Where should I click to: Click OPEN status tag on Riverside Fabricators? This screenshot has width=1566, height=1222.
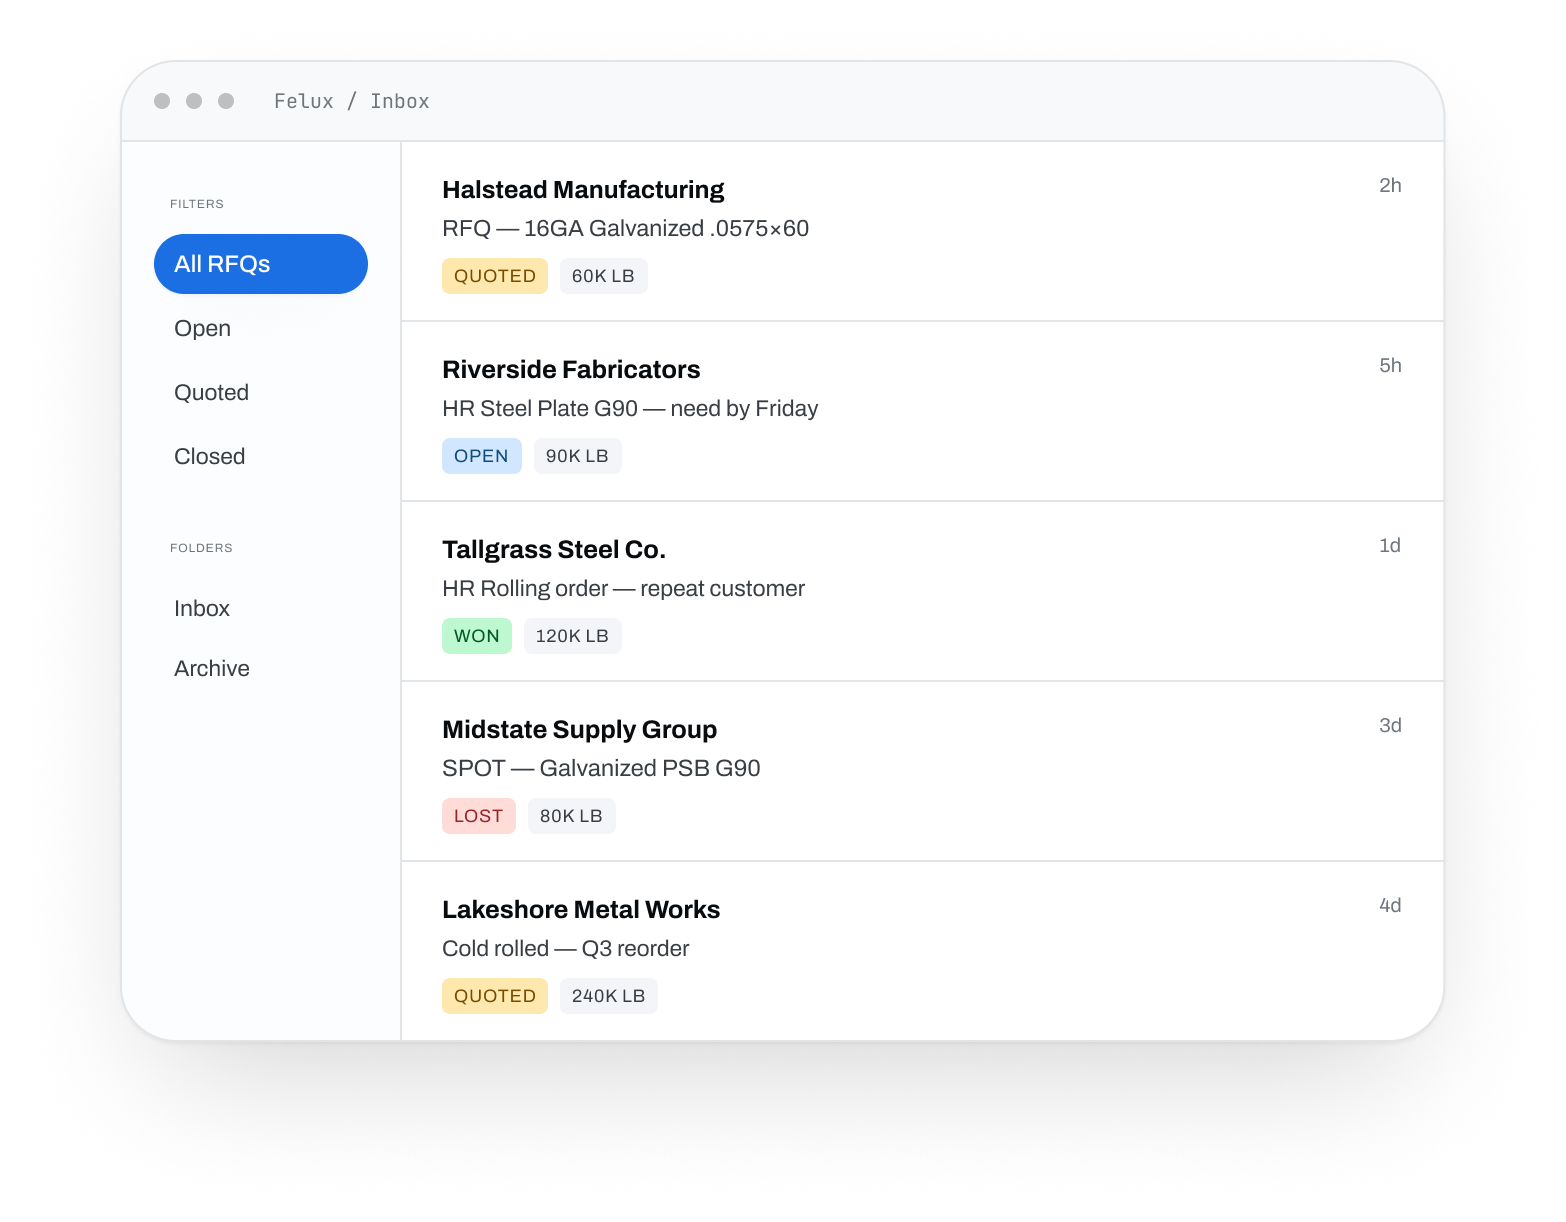pos(482,456)
